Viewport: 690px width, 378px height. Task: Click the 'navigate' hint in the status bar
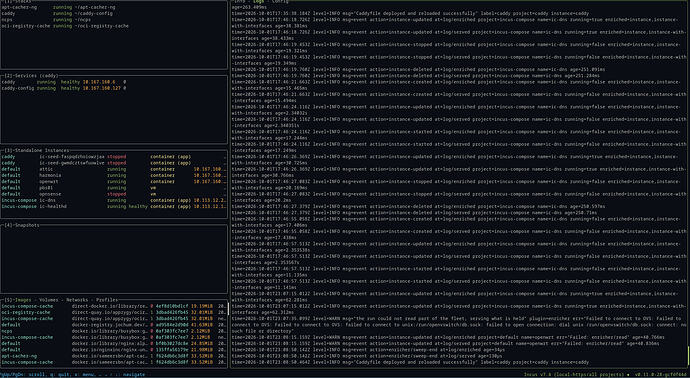pyautogui.click(x=134, y=374)
